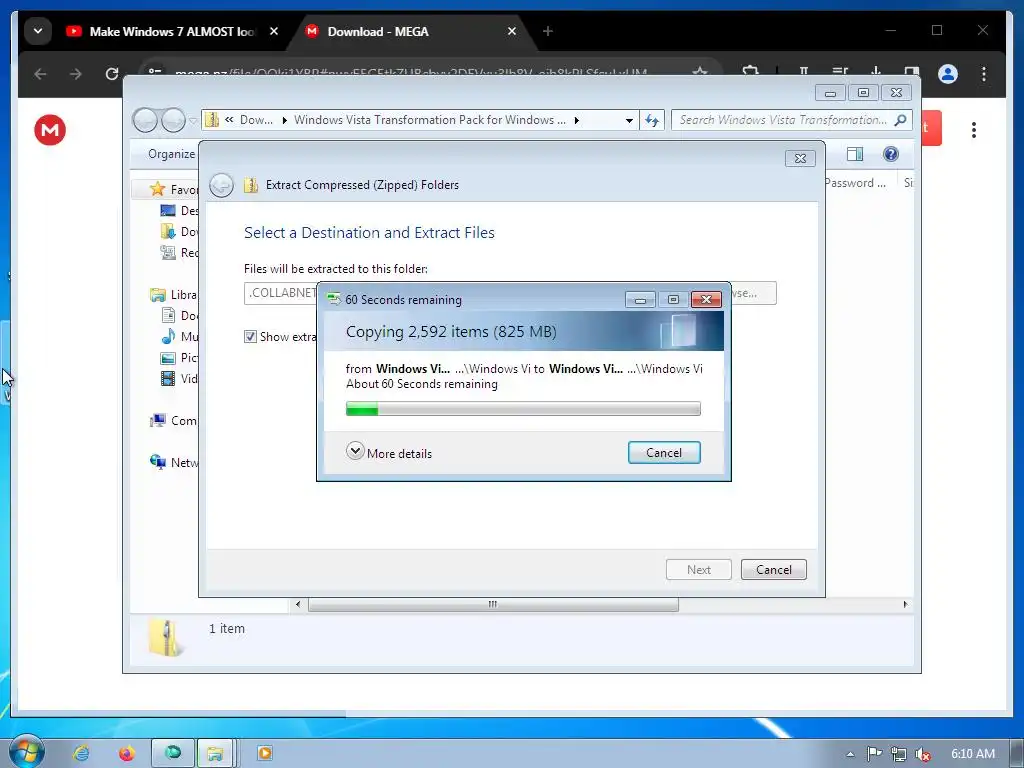
Task: Click the Windows Start orb
Action: (x=27, y=752)
